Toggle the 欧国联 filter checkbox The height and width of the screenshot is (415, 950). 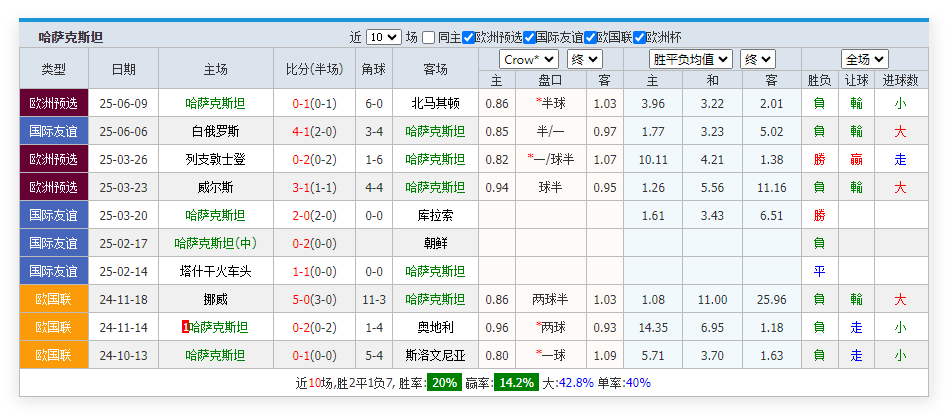point(591,38)
